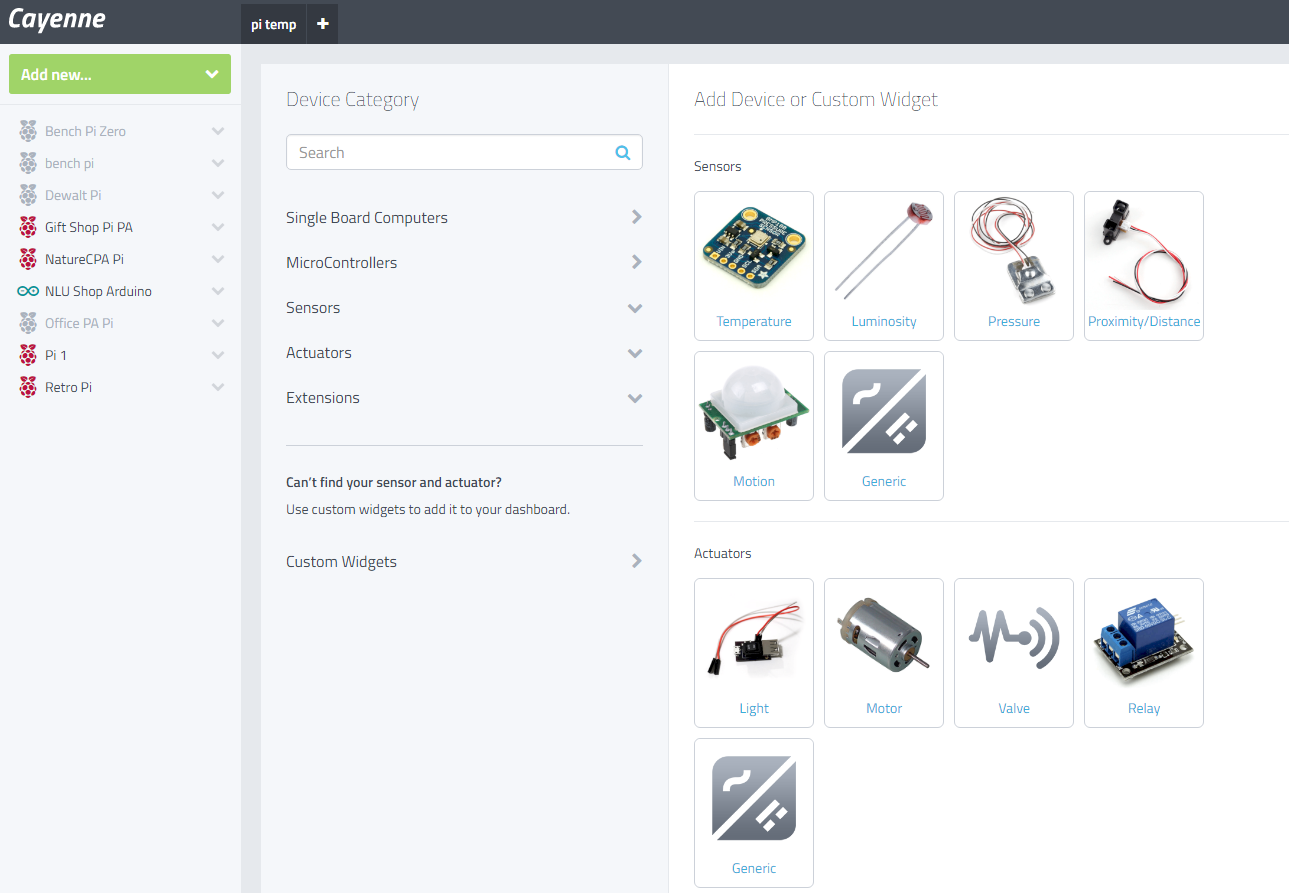Expand the Bench Pi Zero device chevron
This screenshot has width=1289, height=893.
pos(218,131)
